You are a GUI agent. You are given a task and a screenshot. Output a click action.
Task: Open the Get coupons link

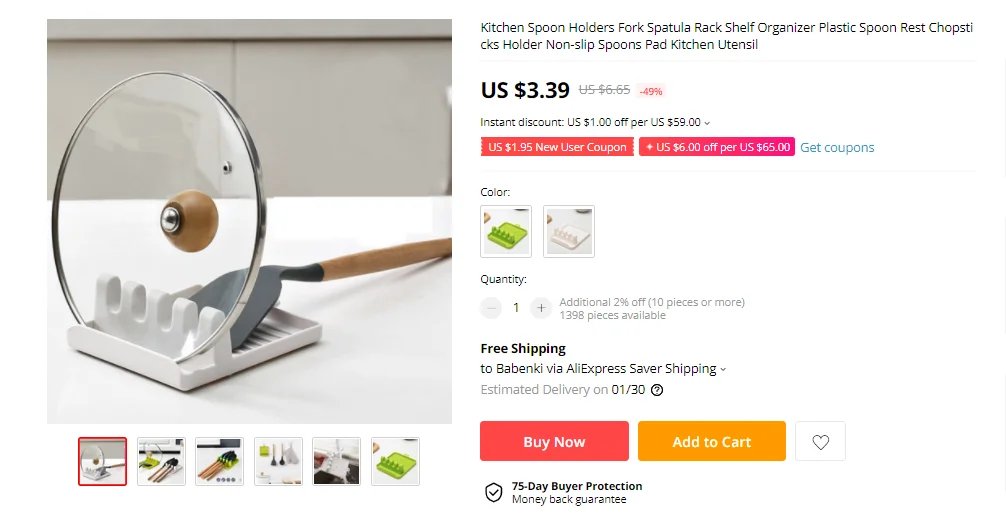coord(837,147)
